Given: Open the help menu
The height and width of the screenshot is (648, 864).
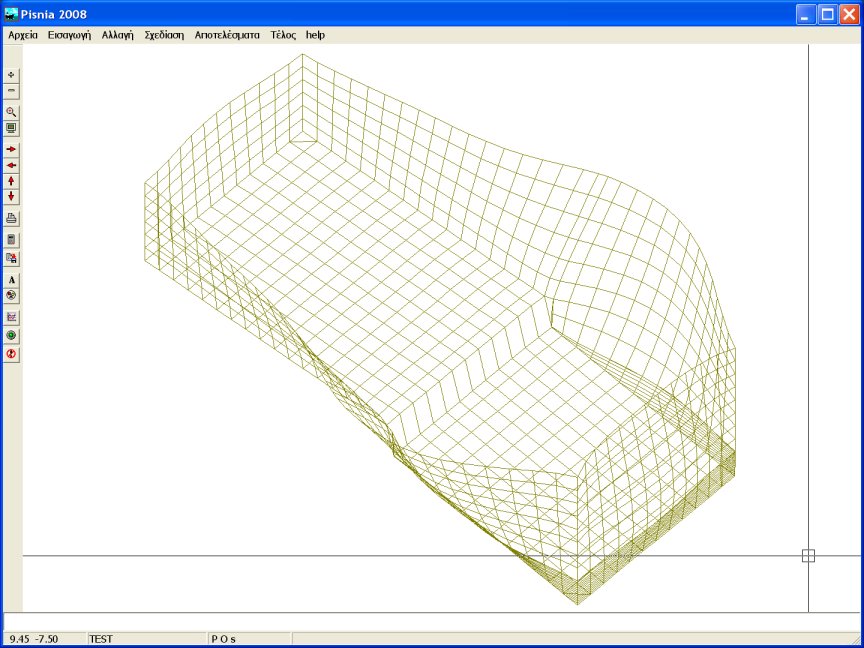Looking at the screenshot, I should 315,35.
